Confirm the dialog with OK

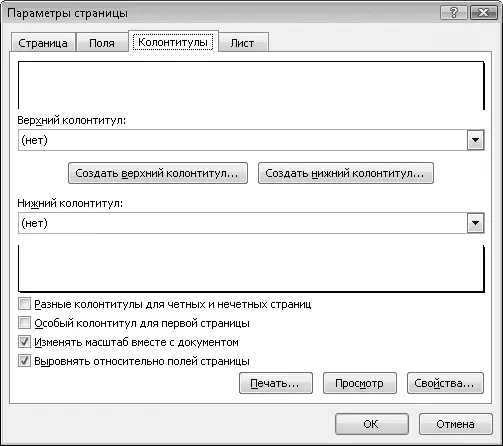(372, 424)
